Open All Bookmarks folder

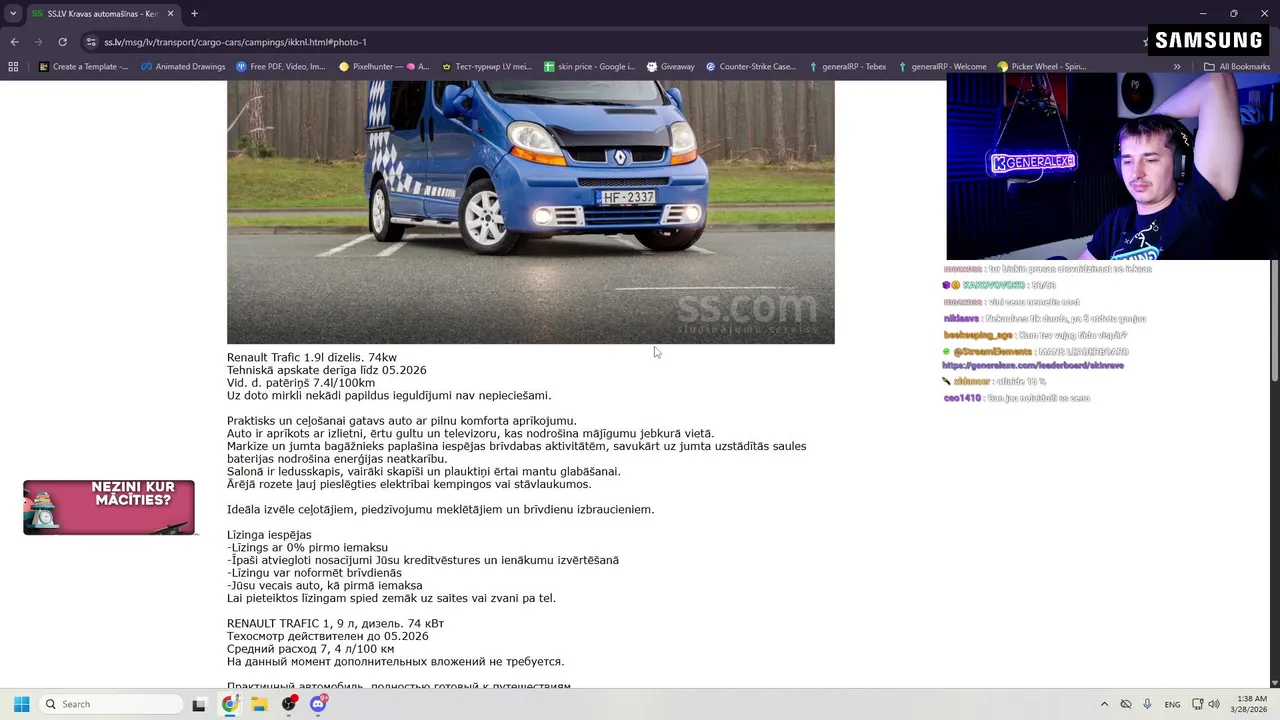pos(1237,67)
